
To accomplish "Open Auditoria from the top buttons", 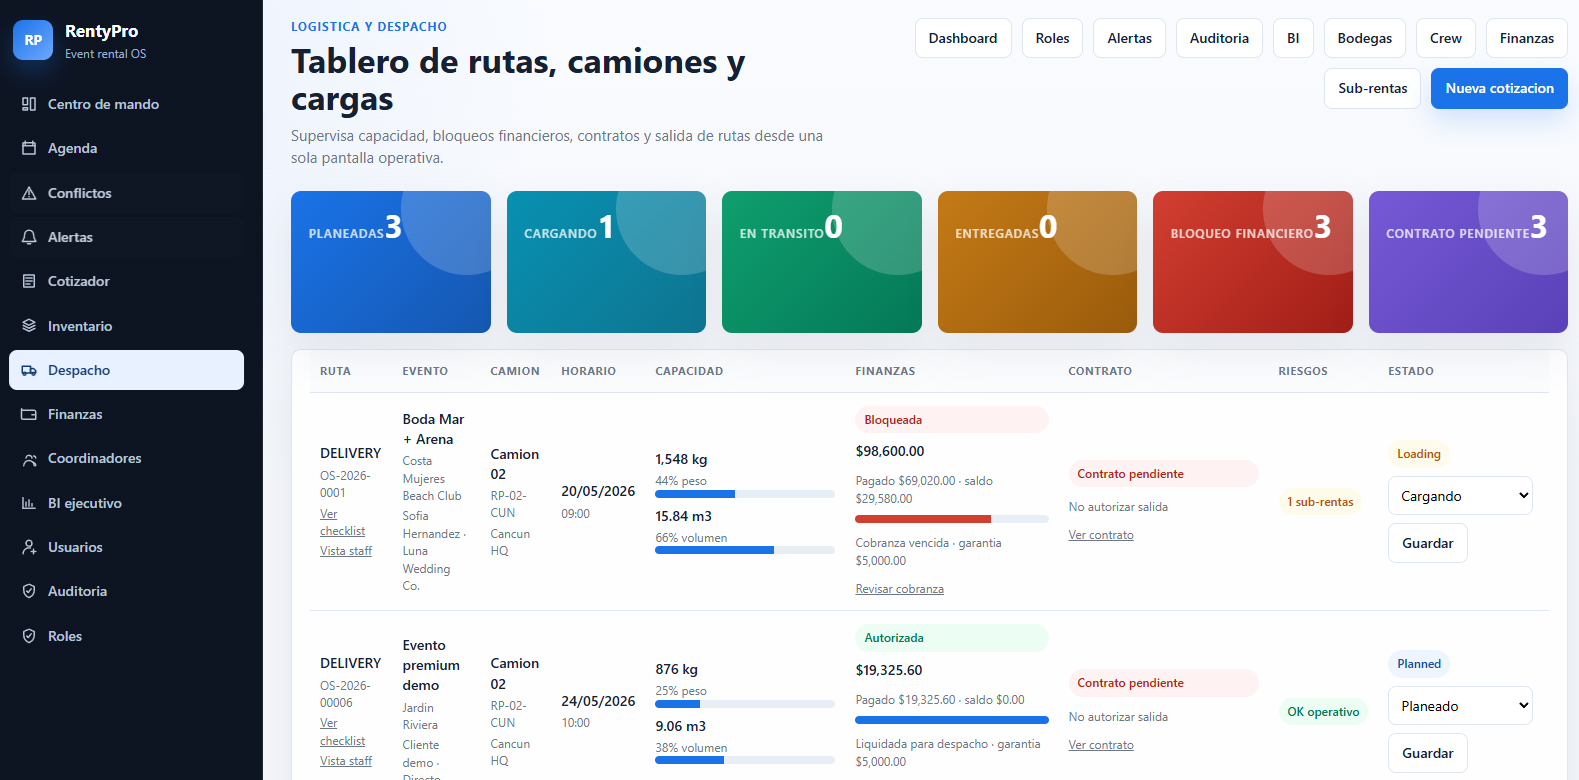I will 1219,38.
